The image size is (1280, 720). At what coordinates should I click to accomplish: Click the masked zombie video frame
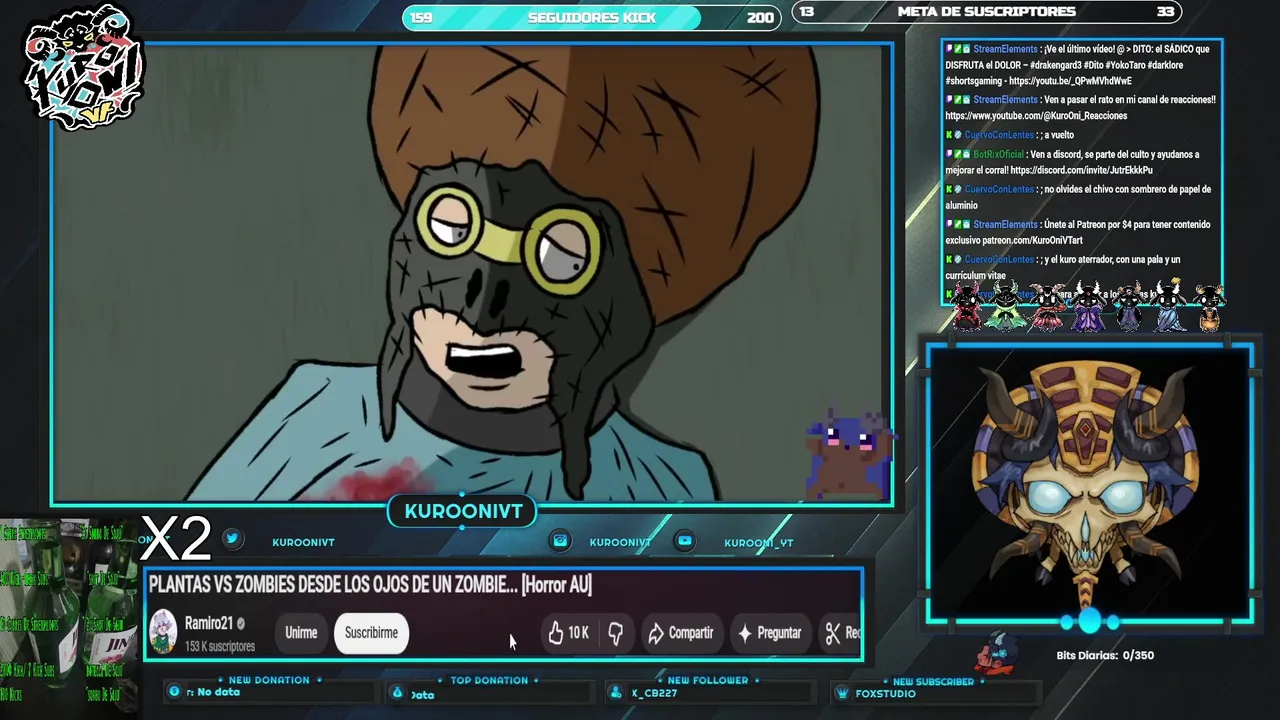472,273
